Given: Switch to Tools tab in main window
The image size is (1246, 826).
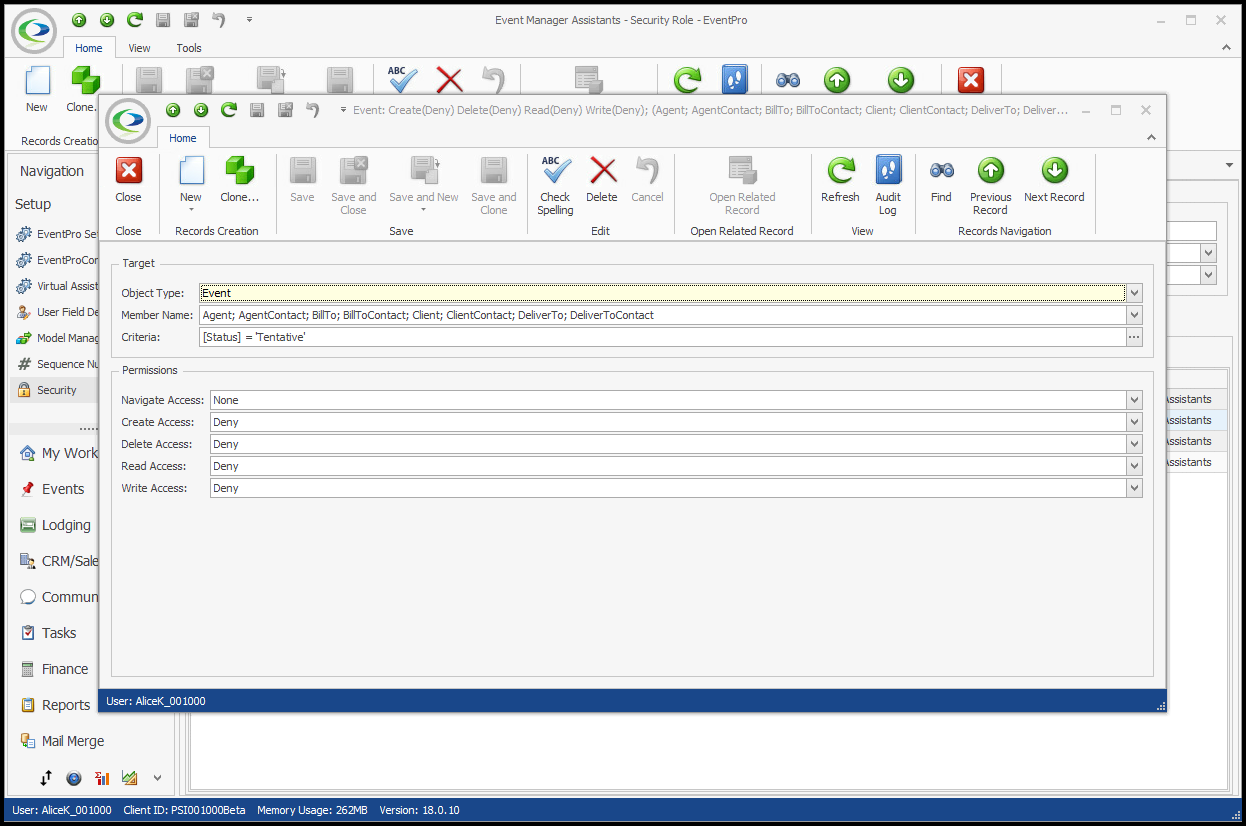Looking at the screenshot, I should [189, 48].
